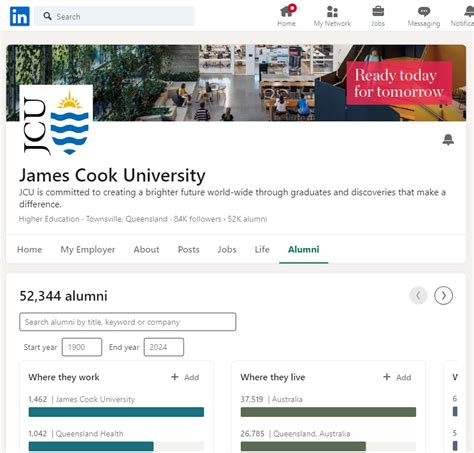Switch to the Posts tab
This screenshot has height=453, width=474.
pos(189,249)
